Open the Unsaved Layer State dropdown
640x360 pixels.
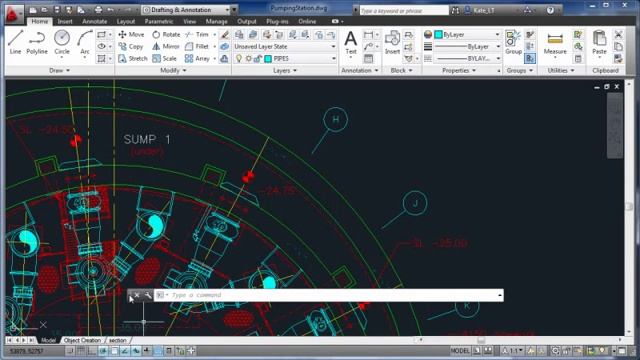tap(284, 47)
